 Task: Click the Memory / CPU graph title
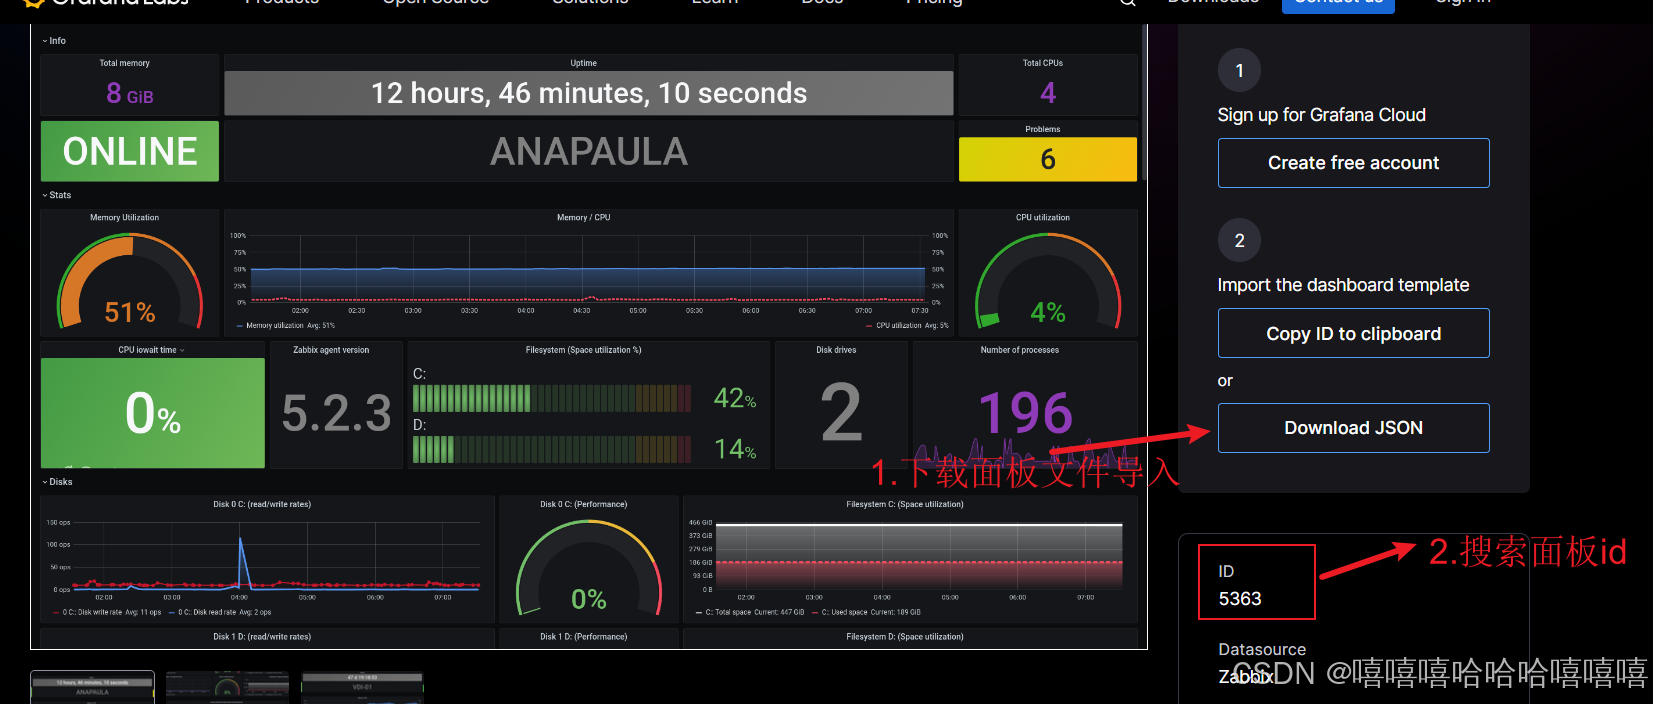point(583,217)
